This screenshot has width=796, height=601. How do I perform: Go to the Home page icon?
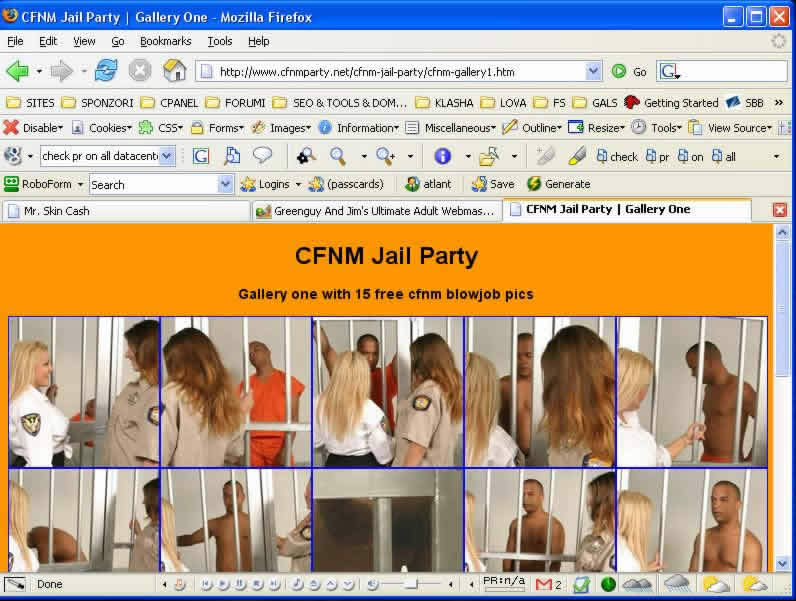(x=175, y=71)
